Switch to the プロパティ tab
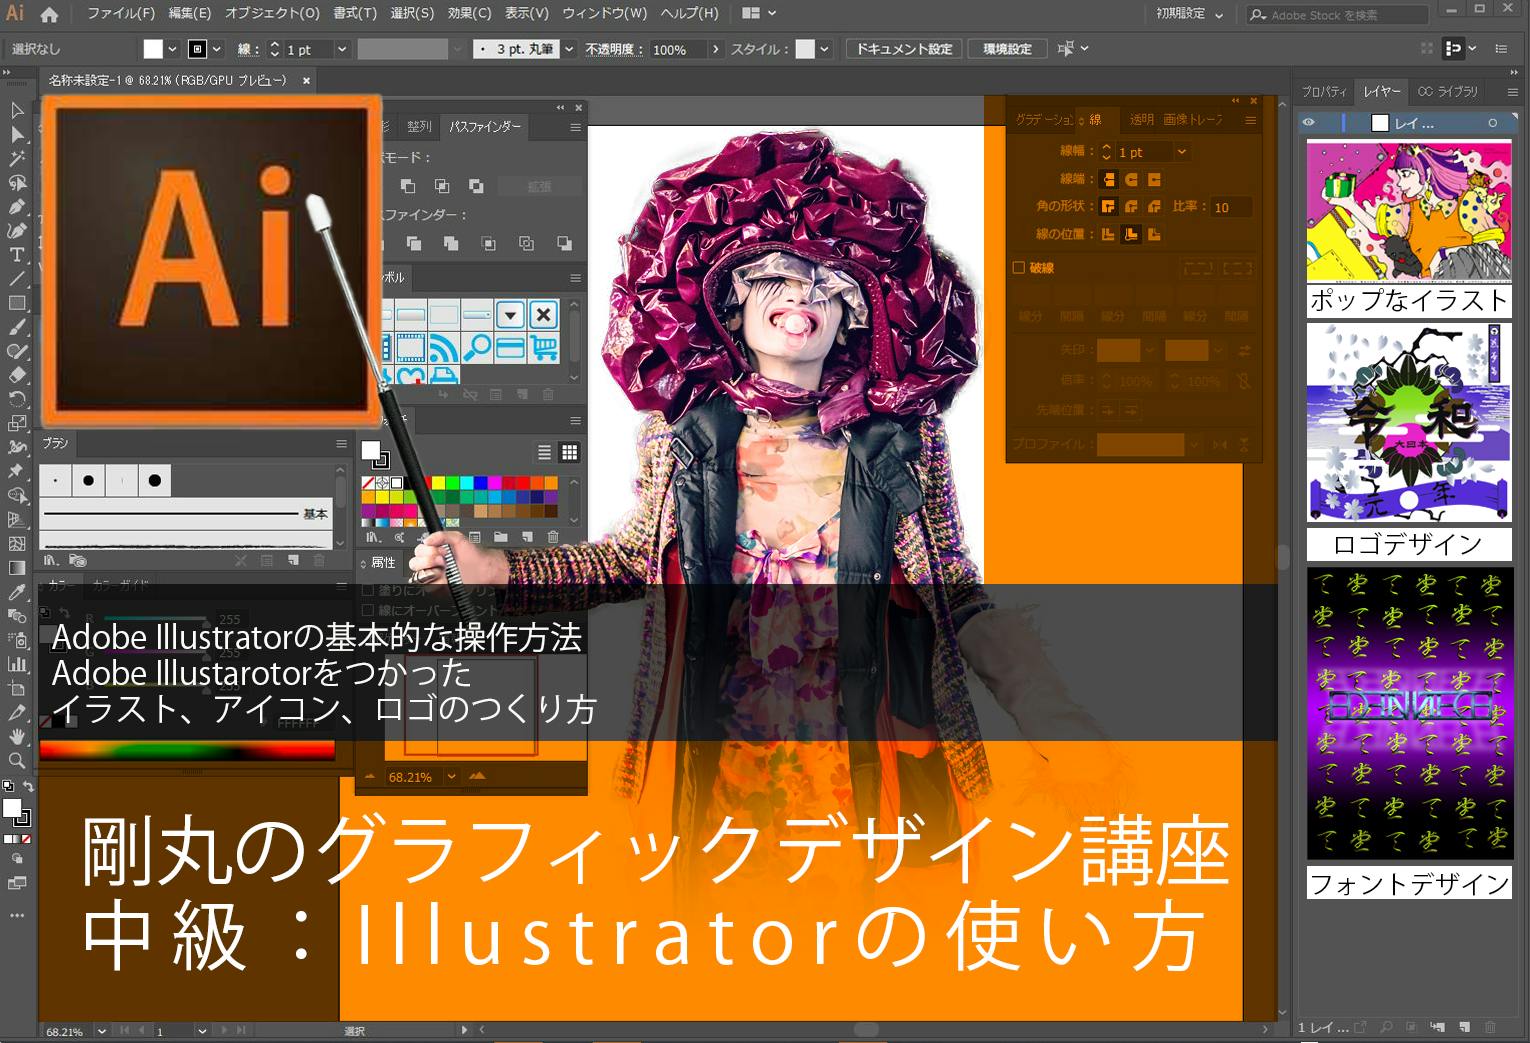The width and height of the screenshot is (1530, 1043). tap(1324, 92)
